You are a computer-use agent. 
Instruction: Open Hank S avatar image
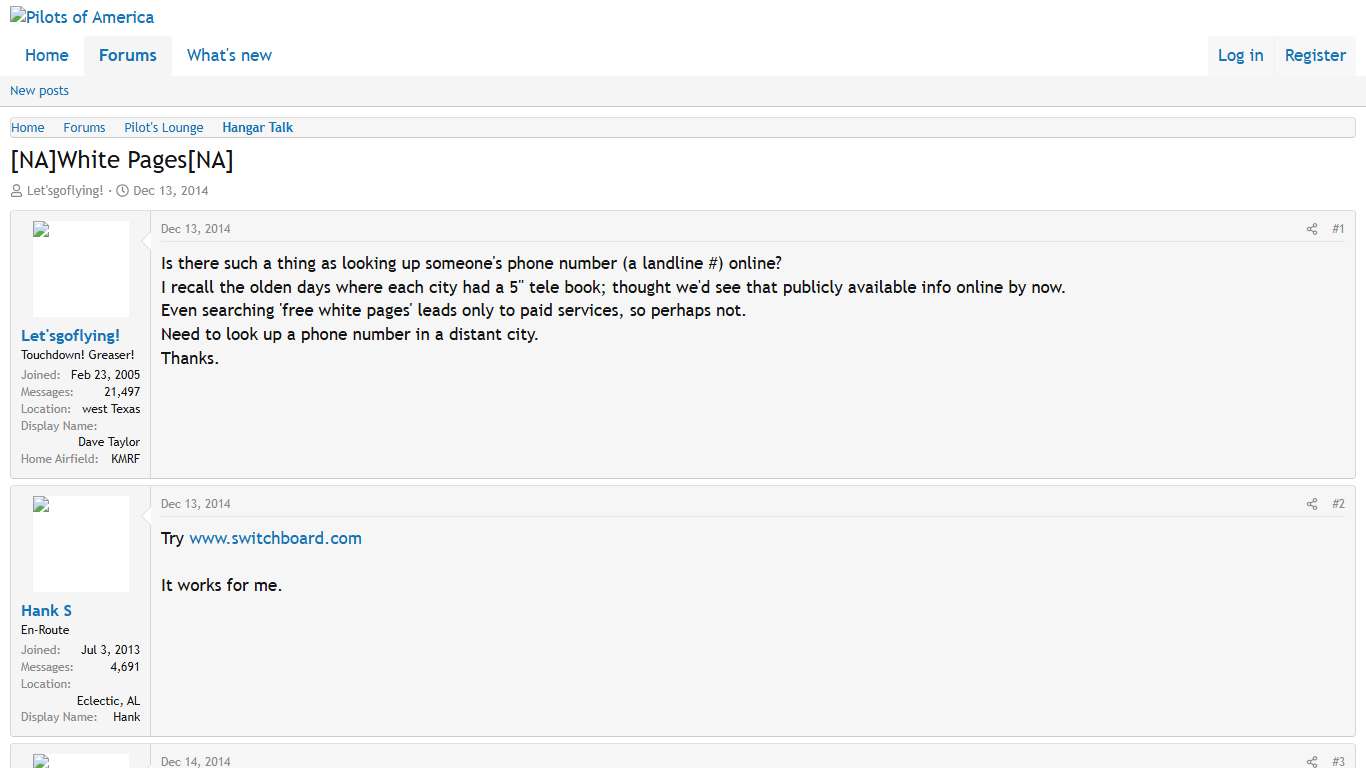[x=81, y=544]
